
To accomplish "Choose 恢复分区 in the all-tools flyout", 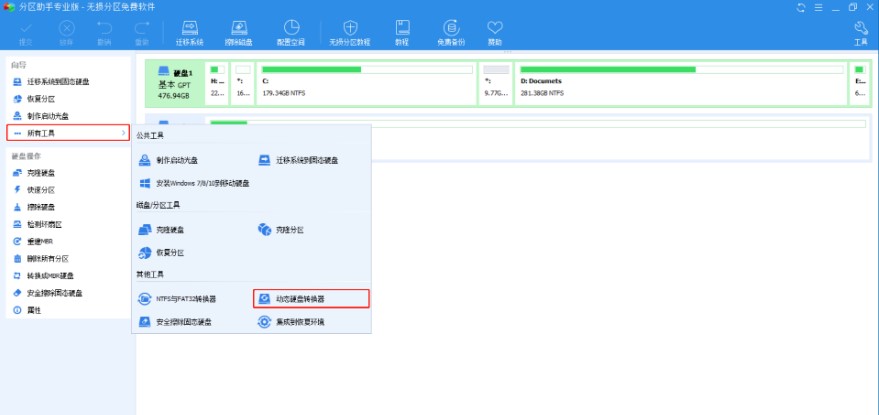I will tap(161, 253).
